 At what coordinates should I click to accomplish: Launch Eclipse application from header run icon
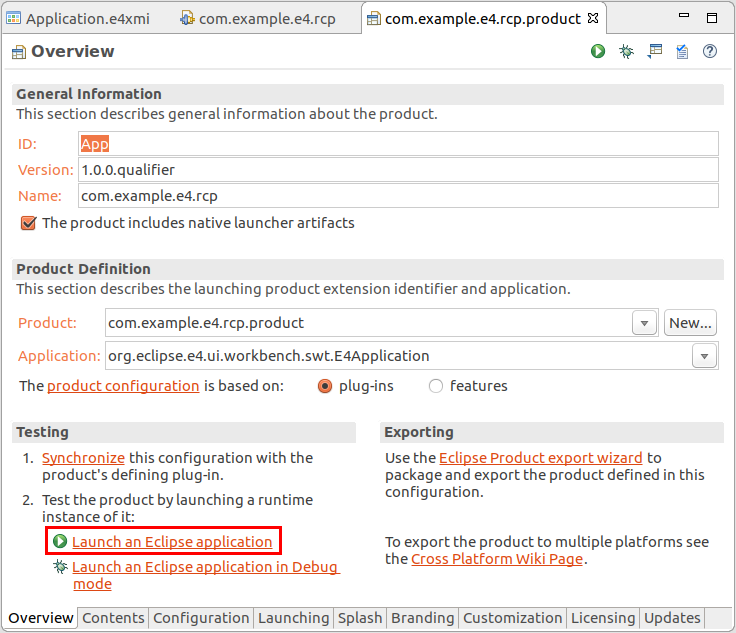pyautogui.click(x=598, y=51)
